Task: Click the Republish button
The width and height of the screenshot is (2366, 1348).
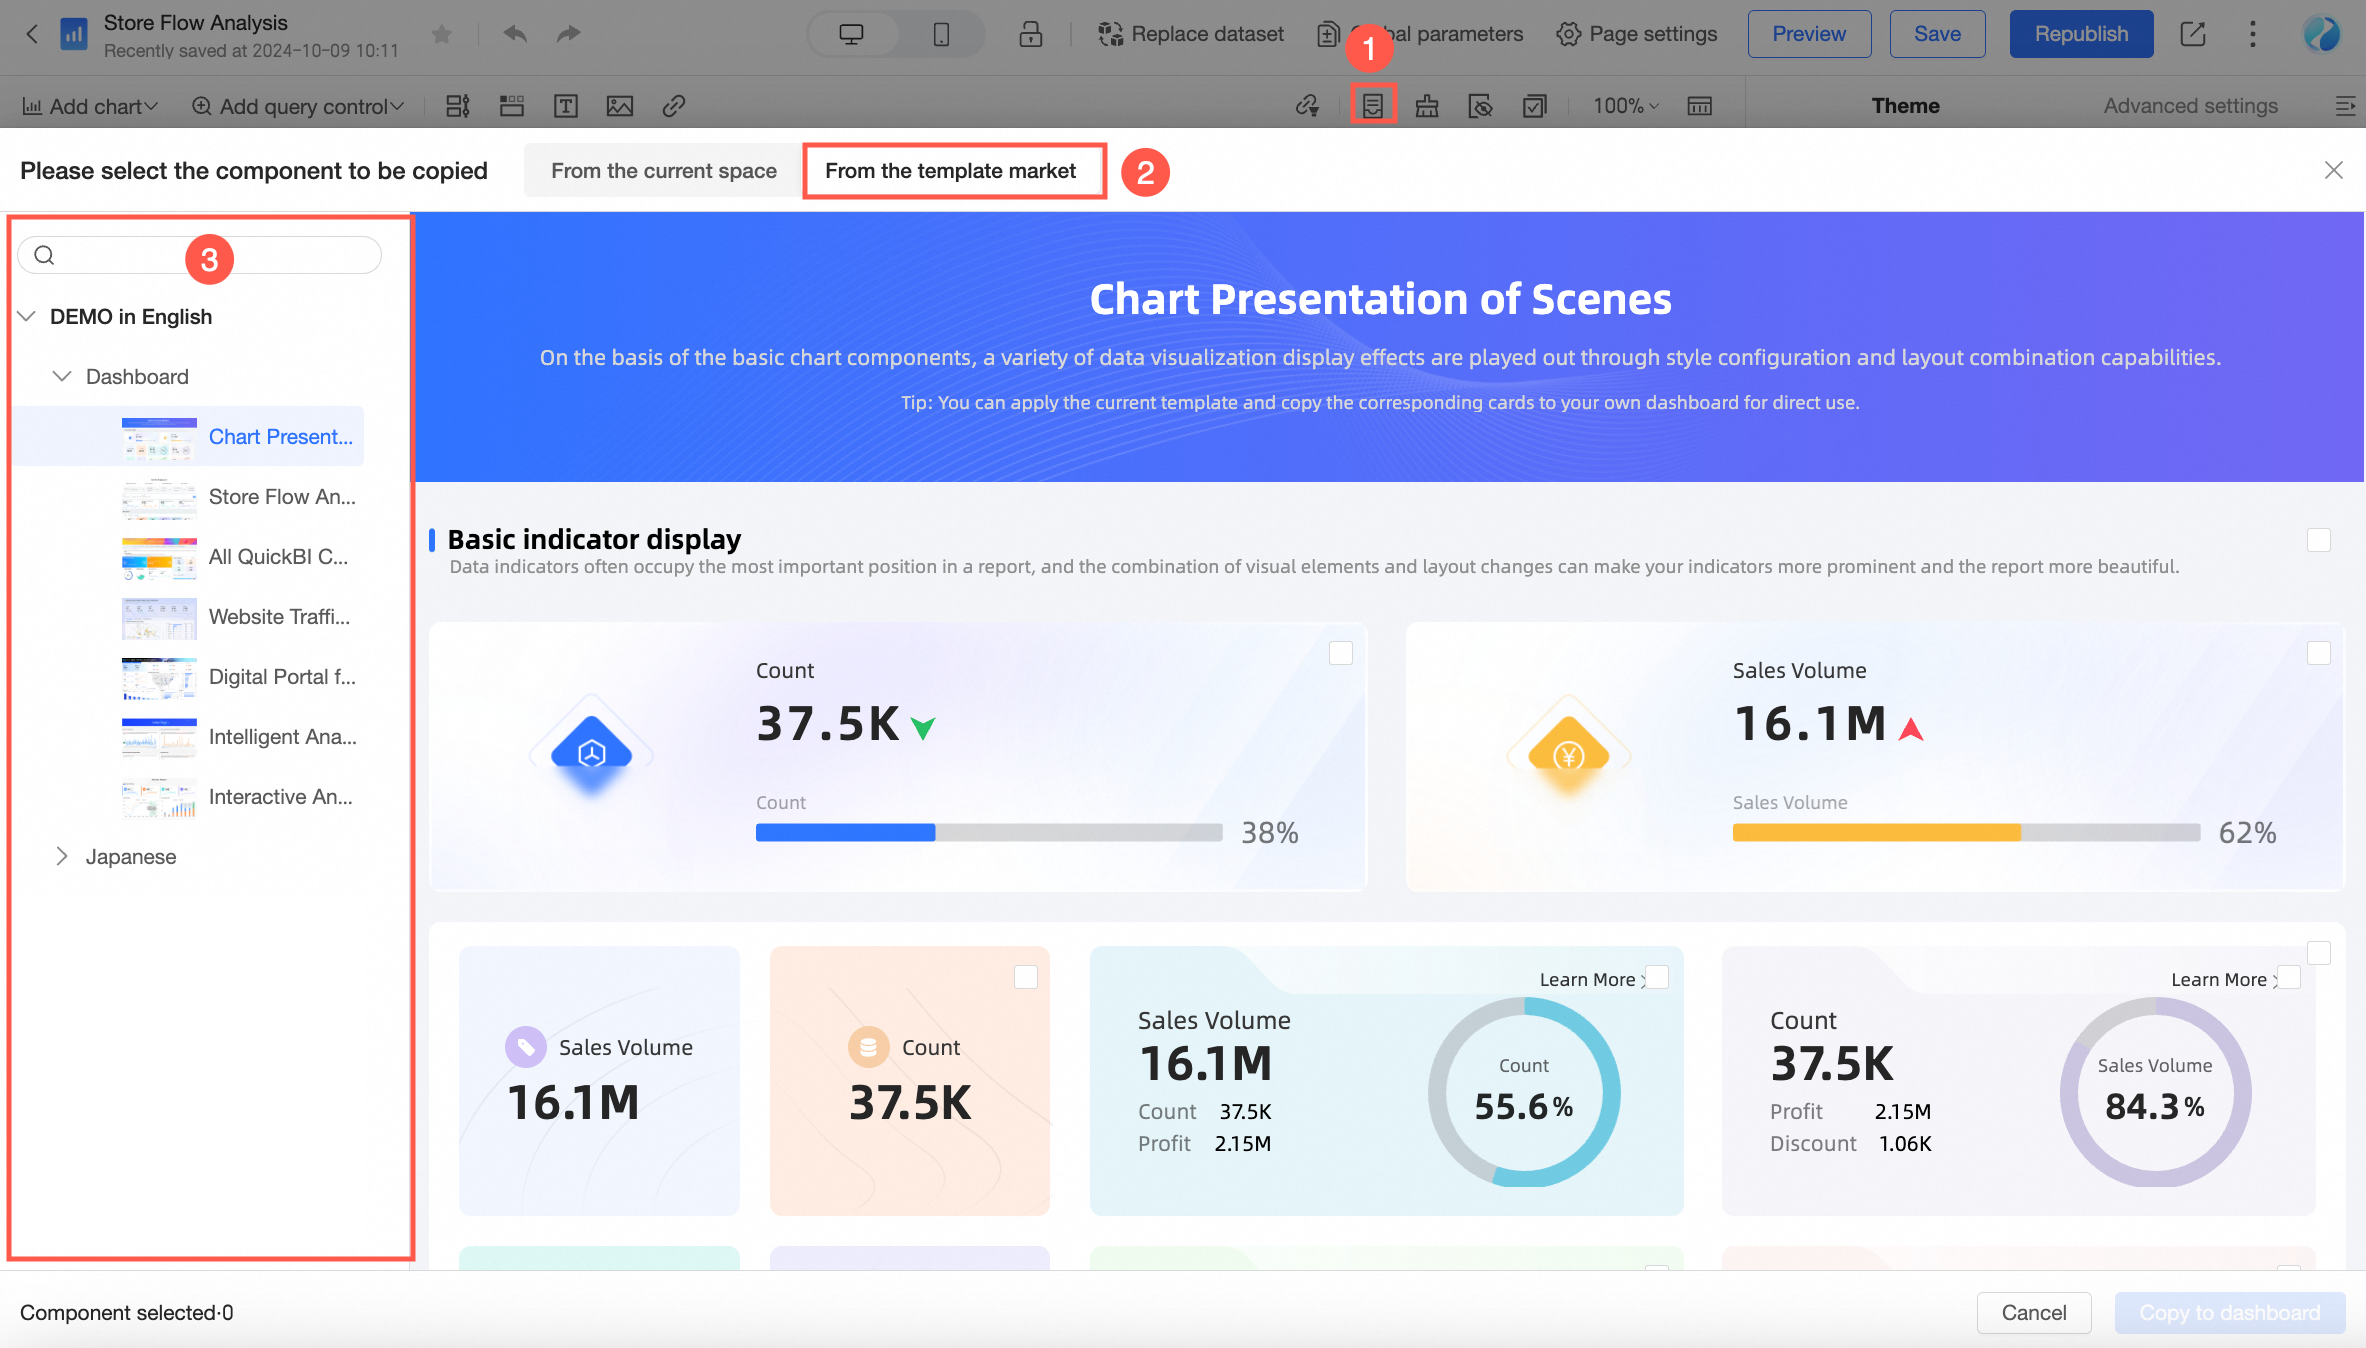Action: pos(2081,34)
